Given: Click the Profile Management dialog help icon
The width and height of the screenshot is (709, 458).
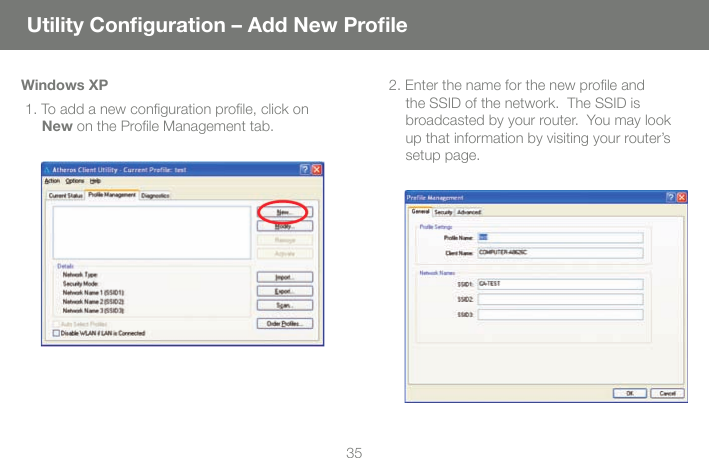Looking at the screenshot, I should point(671,197).
